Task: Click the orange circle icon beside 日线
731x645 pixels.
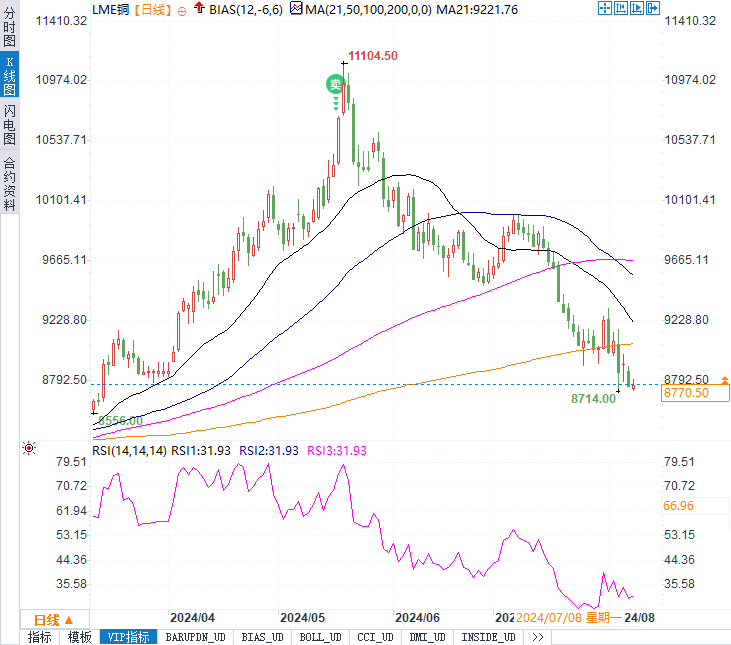Action: (182, 11)
